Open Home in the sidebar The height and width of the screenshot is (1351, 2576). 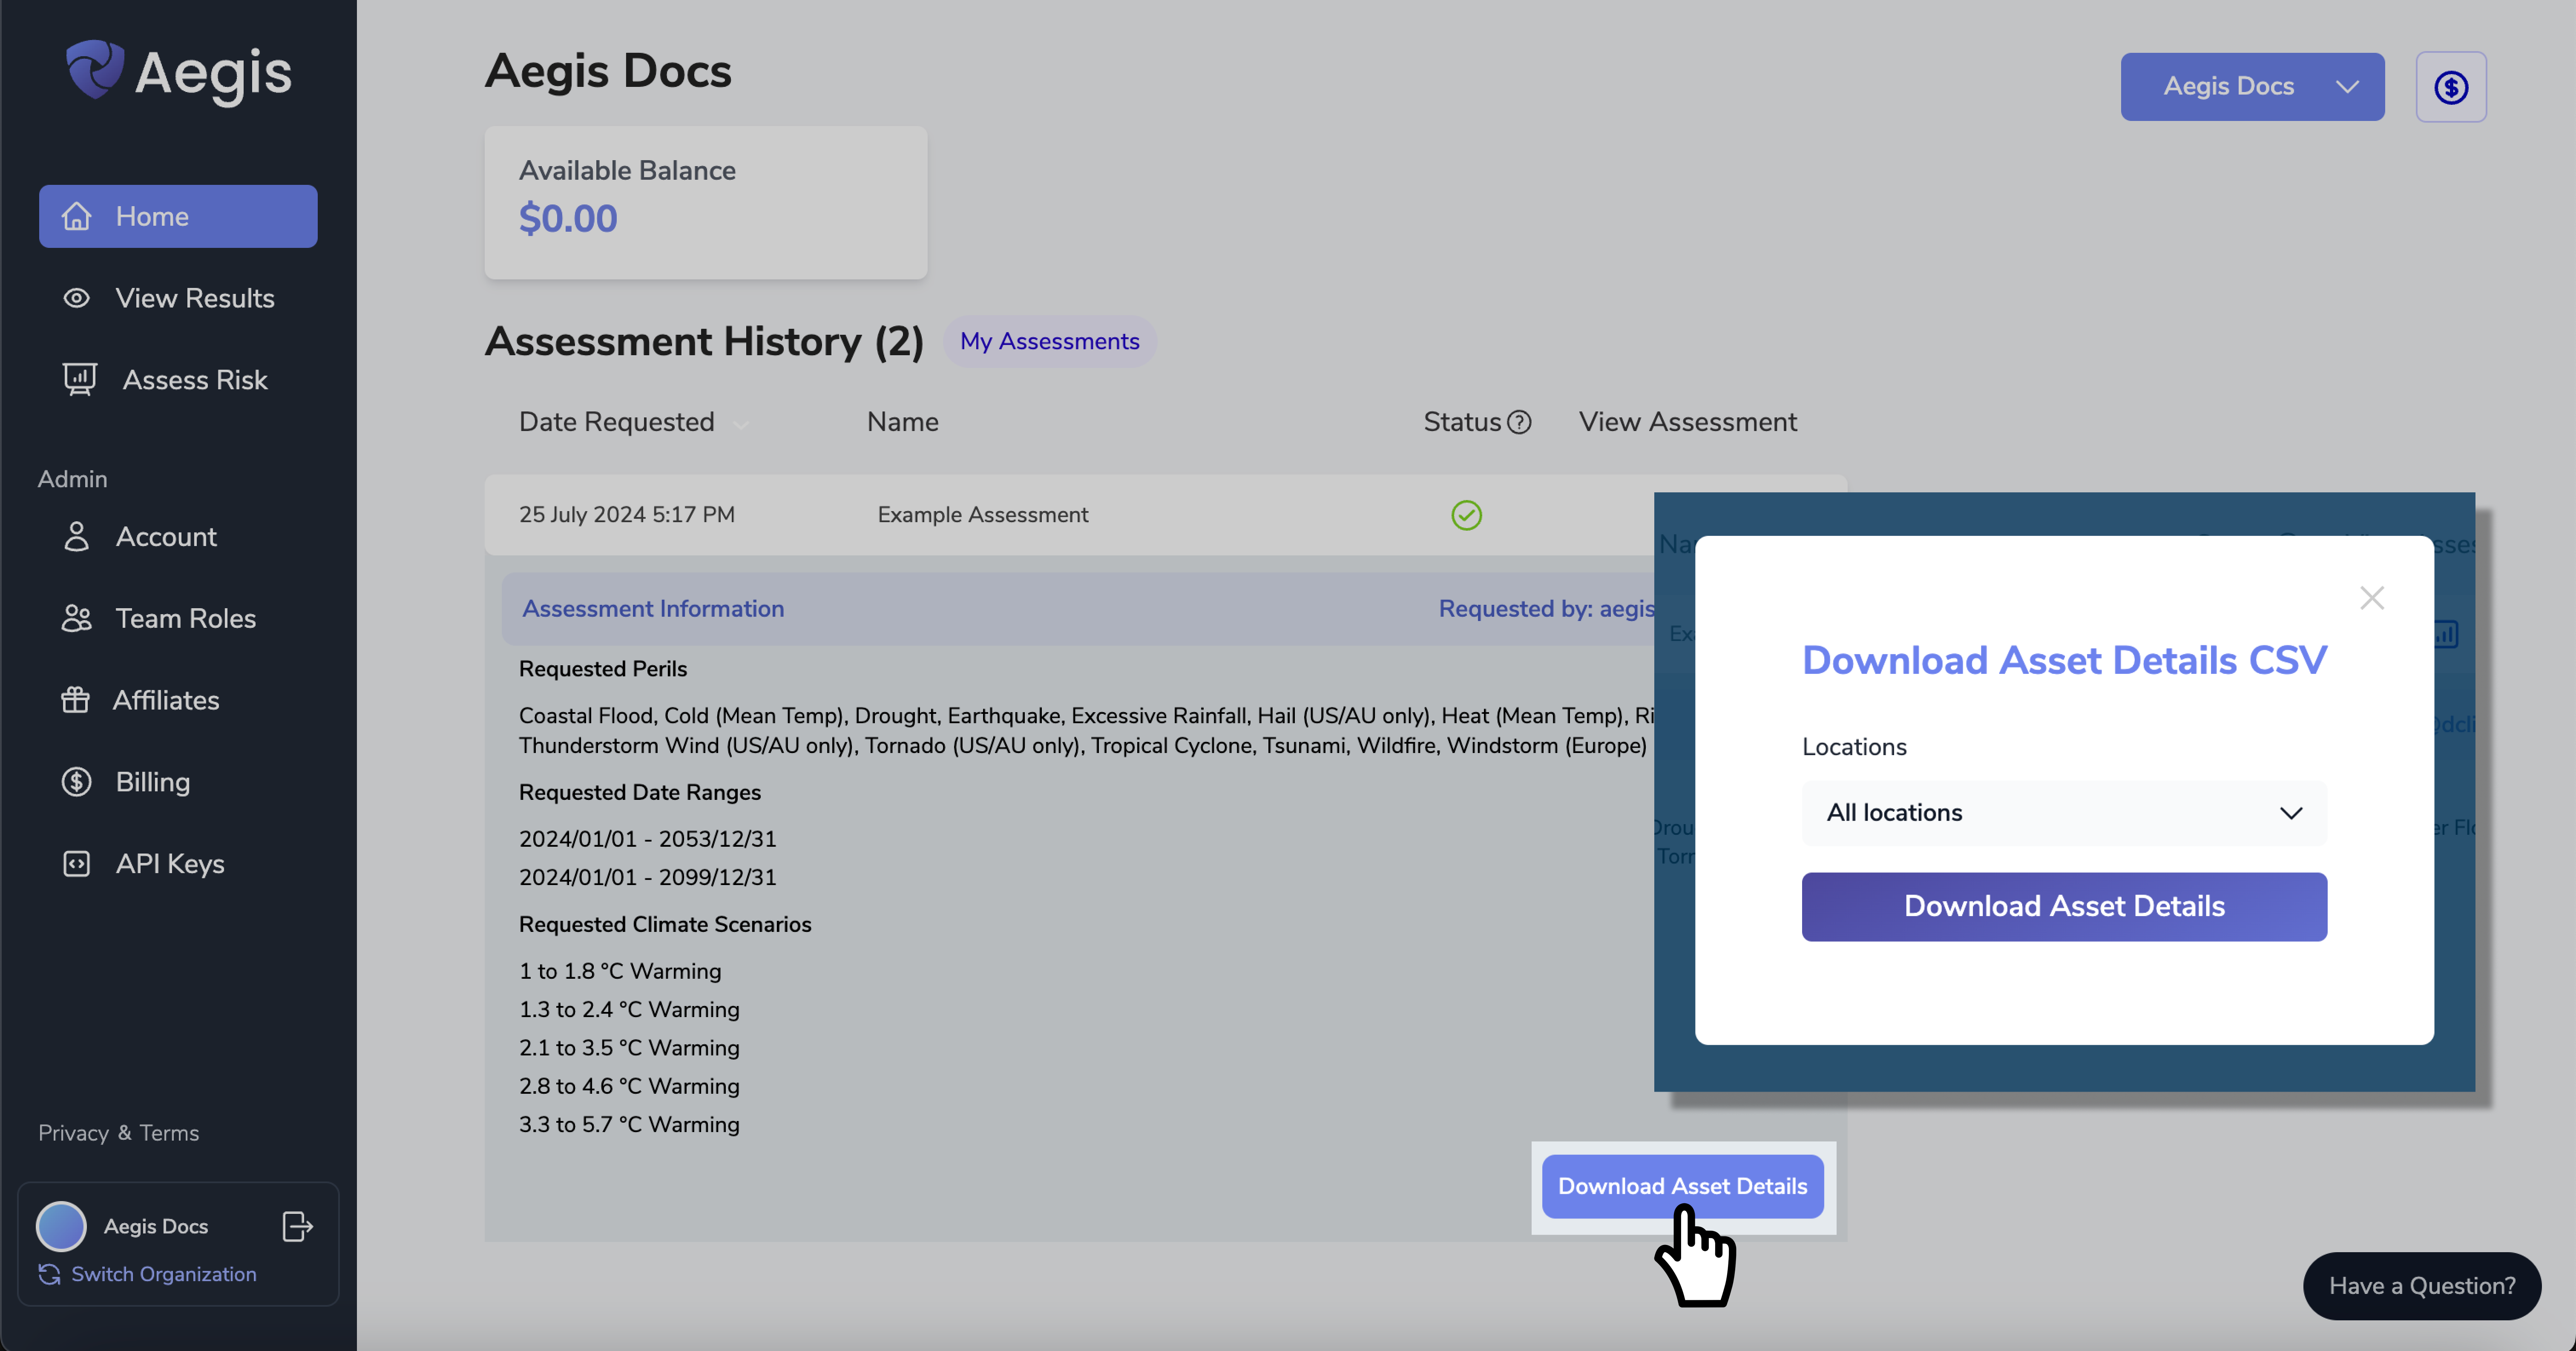pos(178,216)
